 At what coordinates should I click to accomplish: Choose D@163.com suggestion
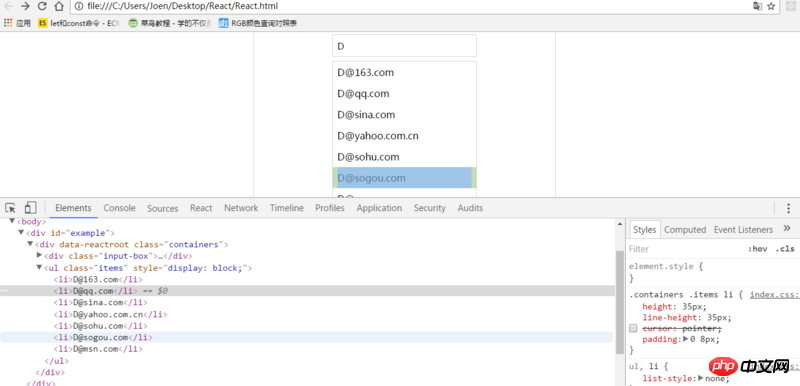(x=404, y=72)
